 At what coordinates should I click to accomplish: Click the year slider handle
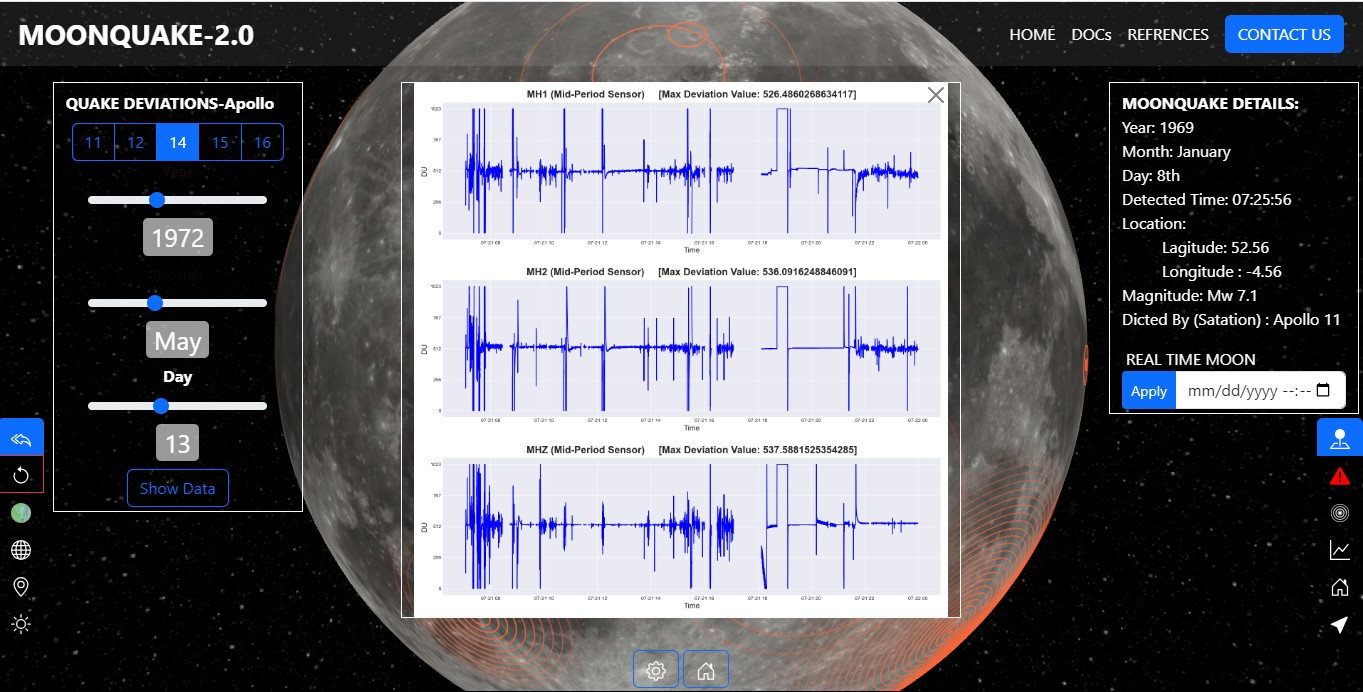click(x=156, y=200)
